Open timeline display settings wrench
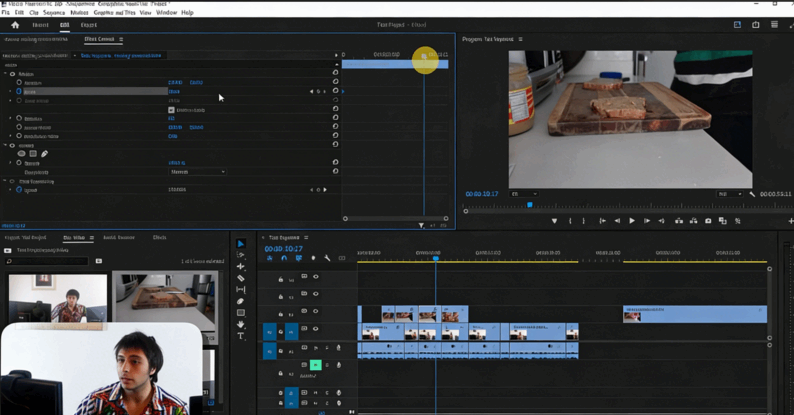The width and height of the screenshot is (794, 415). [x=327, y=258]
